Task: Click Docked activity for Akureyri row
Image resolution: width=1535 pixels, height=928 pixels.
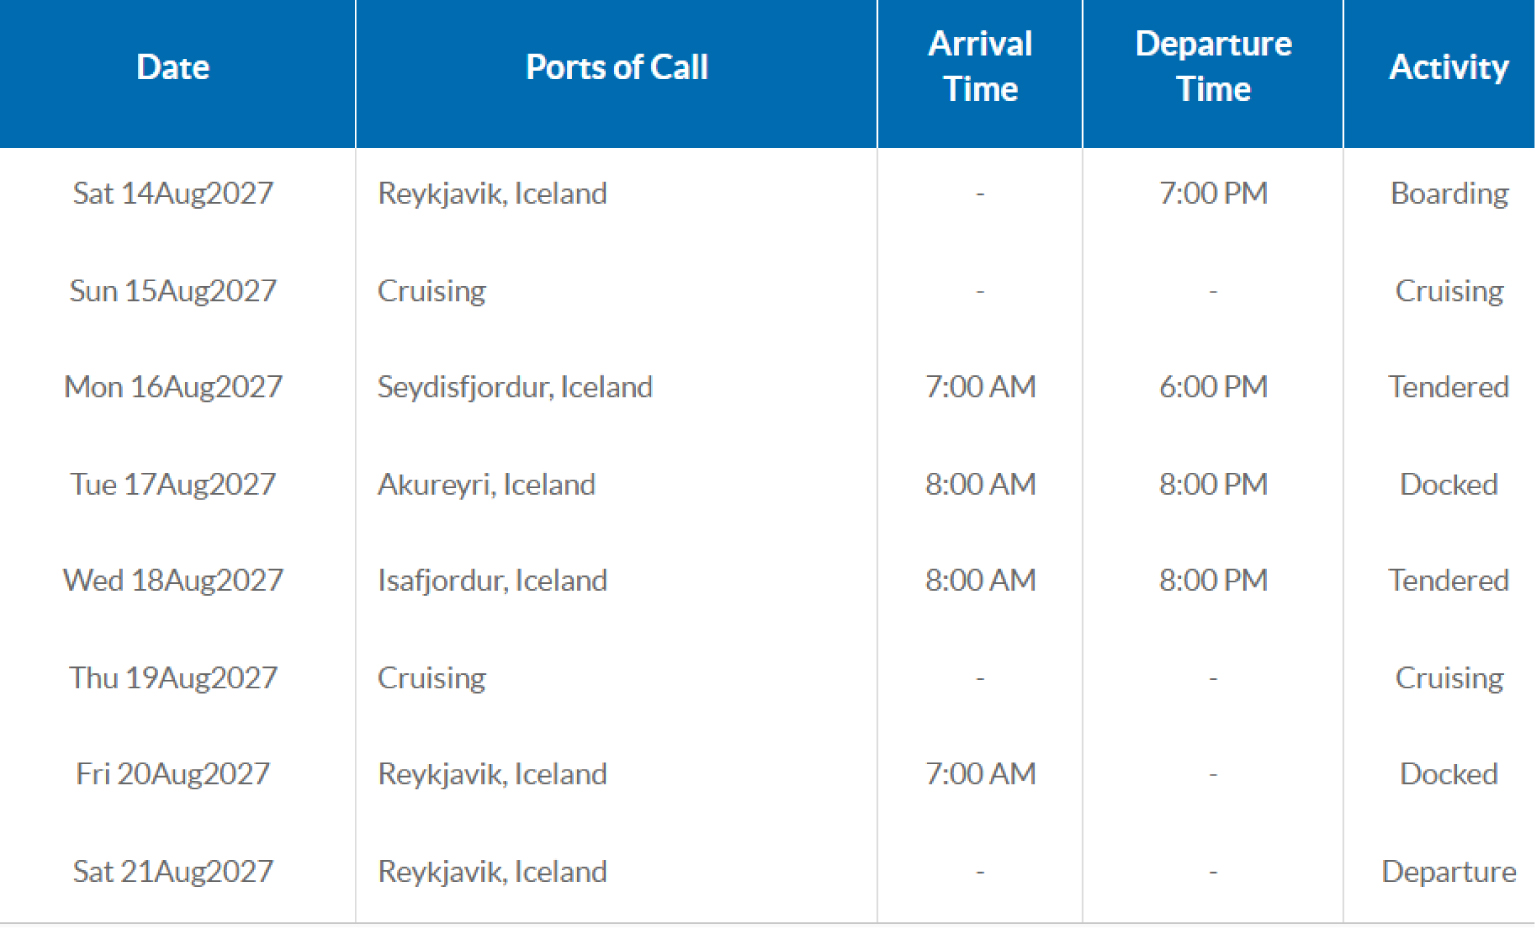Action: coord(1449,484)
